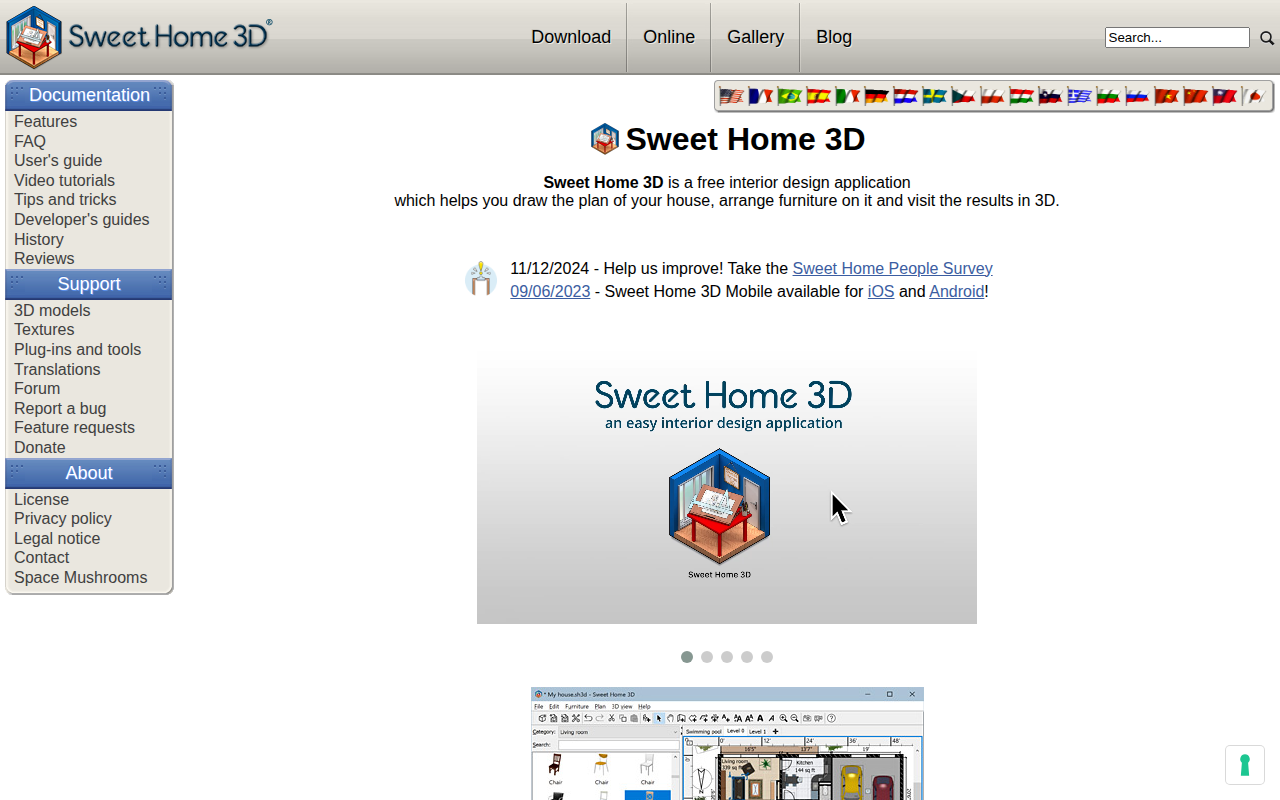The height and width of the screenshot is (800, 1280).
Task: Open the Donate sidebar link
Action: [40, 447]
